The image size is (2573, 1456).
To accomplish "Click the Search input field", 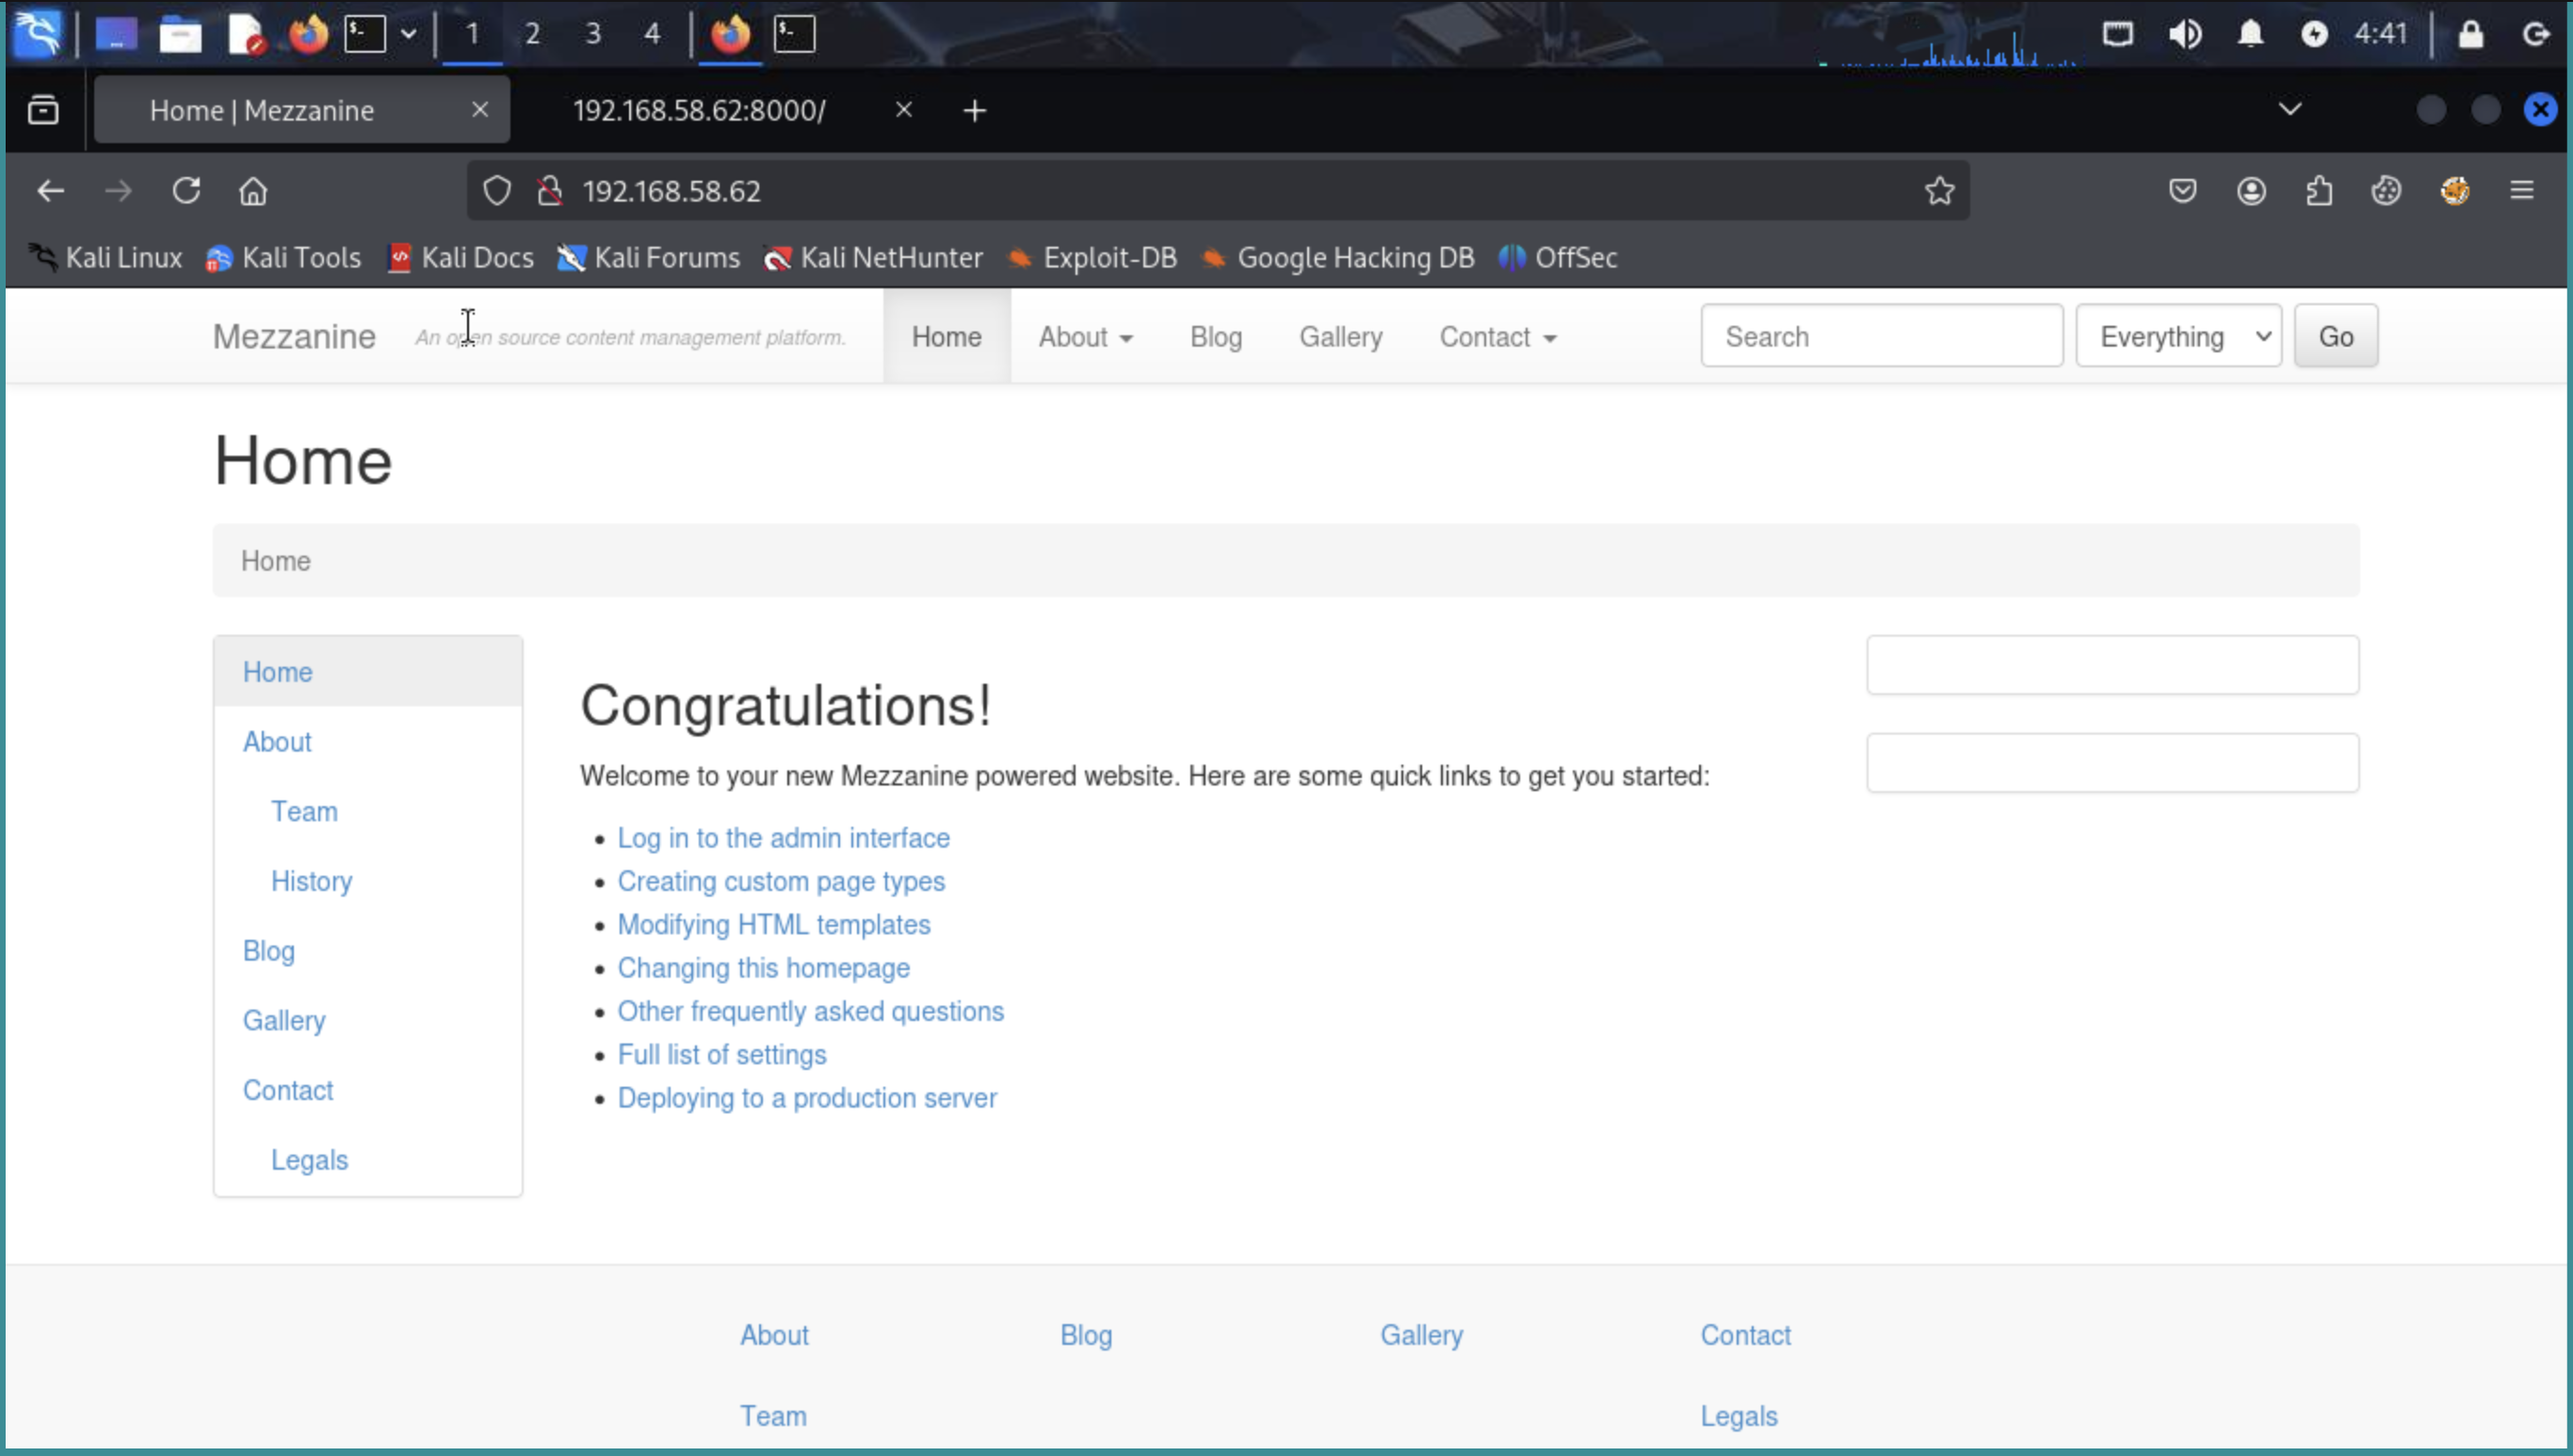I will pos(1881,336).
